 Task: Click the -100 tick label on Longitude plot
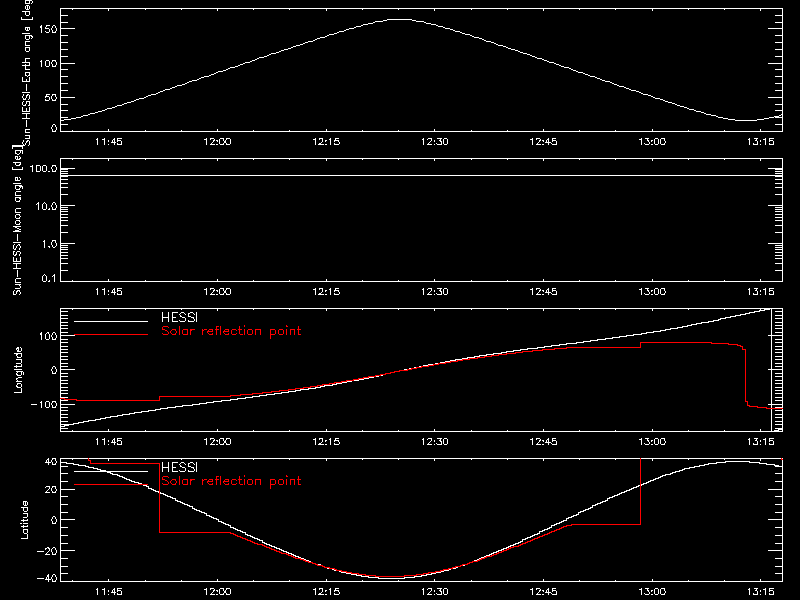click(44, 404)
